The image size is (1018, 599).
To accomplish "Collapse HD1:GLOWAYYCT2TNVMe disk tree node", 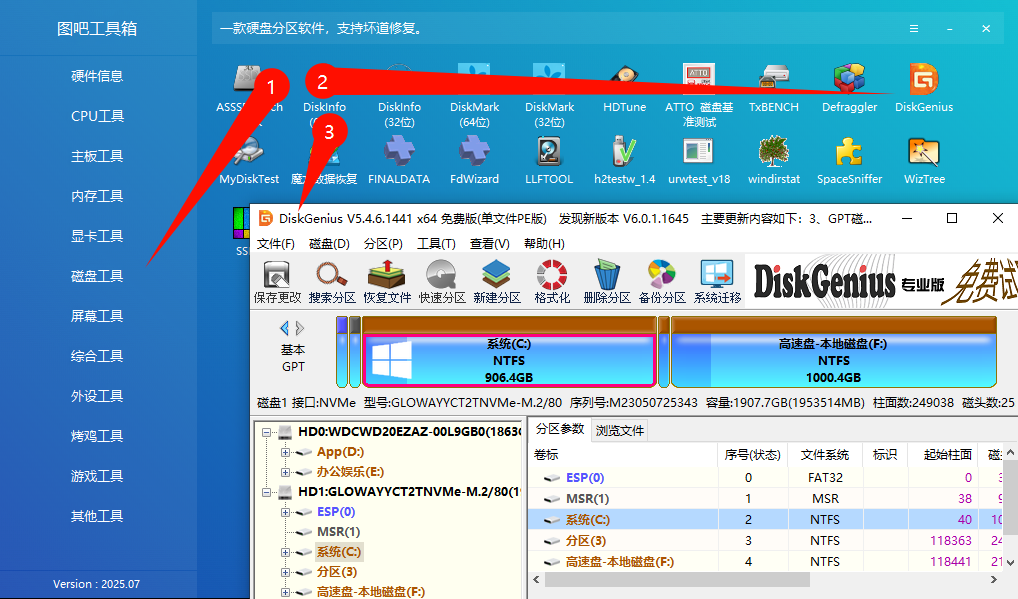I will pos(266,493).
